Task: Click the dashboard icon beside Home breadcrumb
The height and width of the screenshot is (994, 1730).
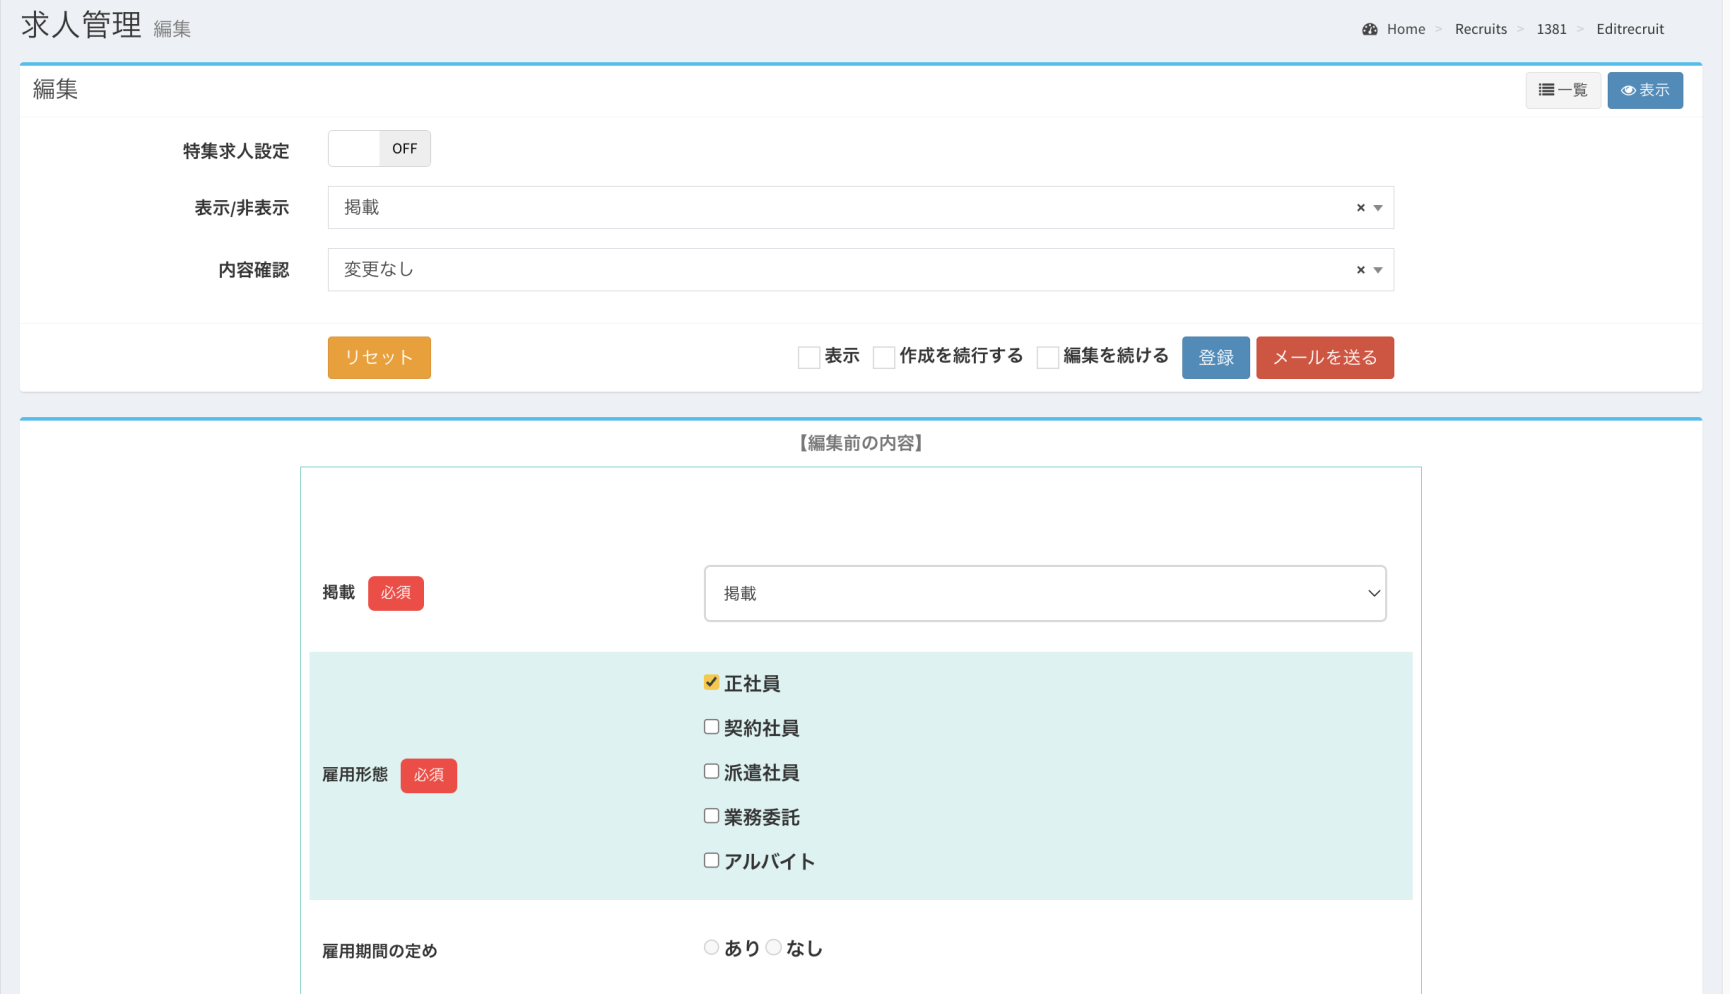Action: [1369, 29]
